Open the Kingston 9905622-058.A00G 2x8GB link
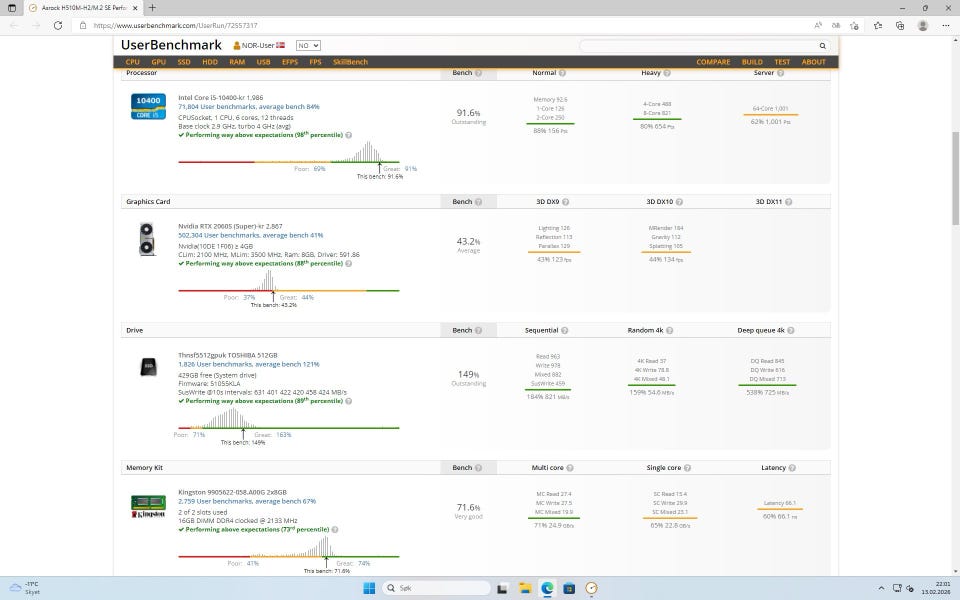This screenshot has height=600, width=960. pyautogui.click(x=232, y=492)
